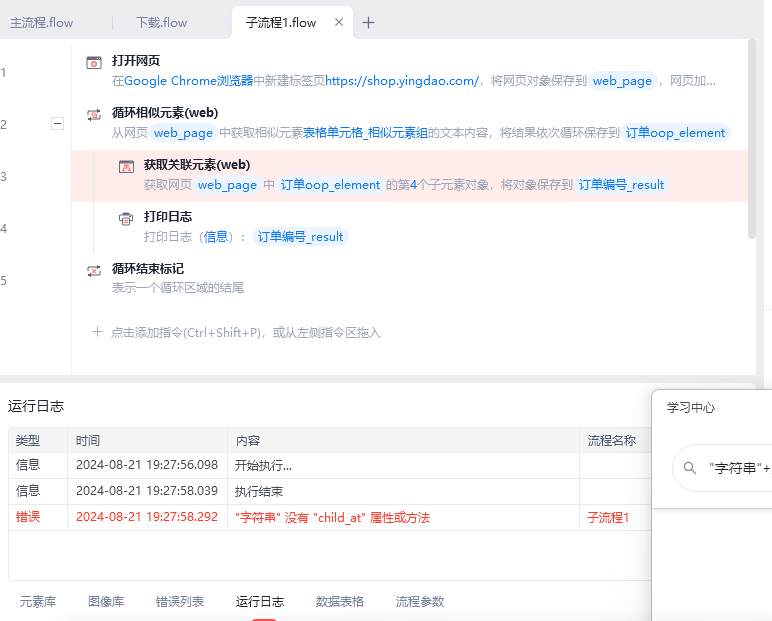Click the search icon in 学习中心
Viewport: 772px width, 621px height.
coord(690,468)
